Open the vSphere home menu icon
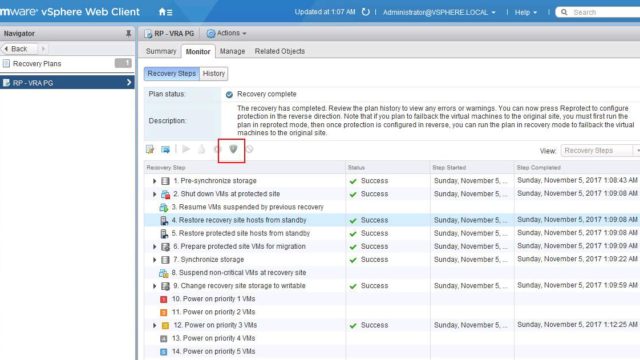 pos(165,12)
